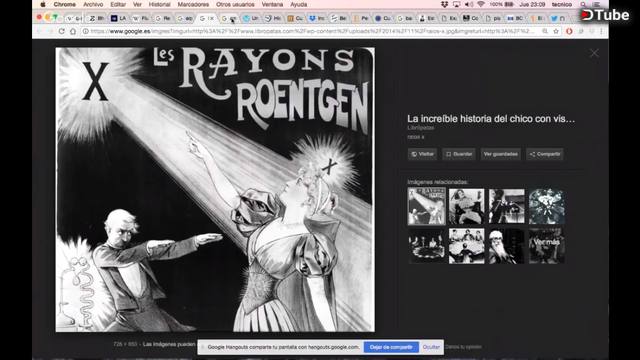
Task: Go forward with the Chrome forward arrow
Action: [50, 31]
